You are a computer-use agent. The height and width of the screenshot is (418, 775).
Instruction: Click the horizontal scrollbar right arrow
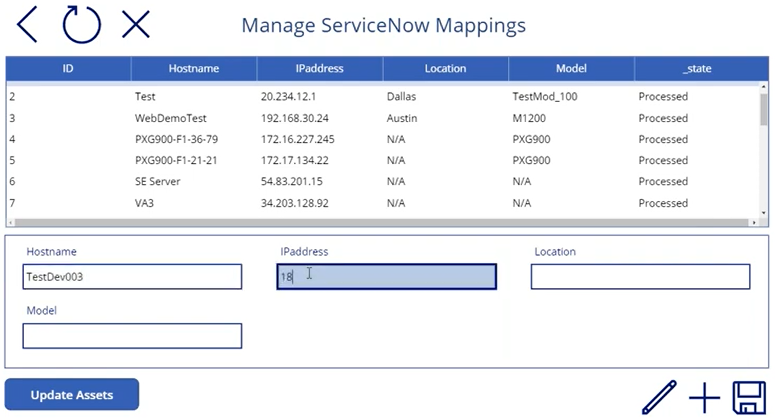point(754,223)
